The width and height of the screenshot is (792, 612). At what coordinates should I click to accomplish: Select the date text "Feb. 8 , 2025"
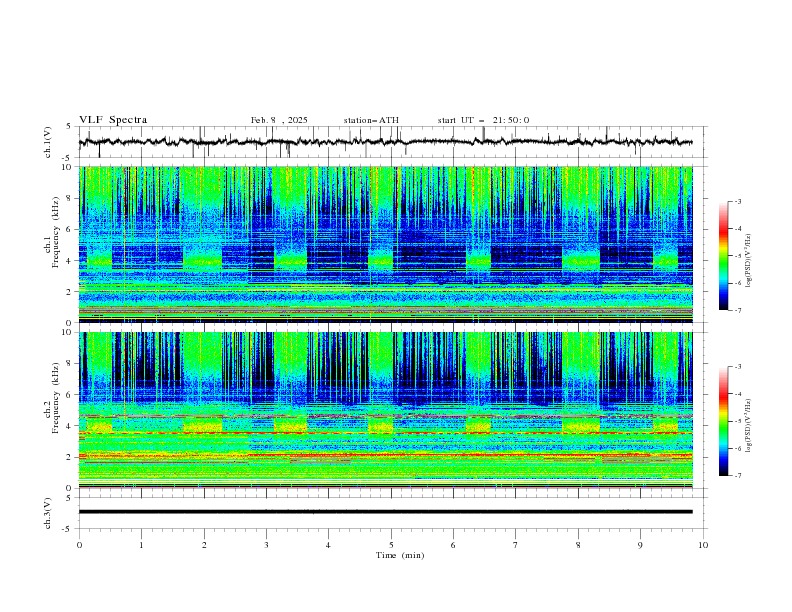279,120
